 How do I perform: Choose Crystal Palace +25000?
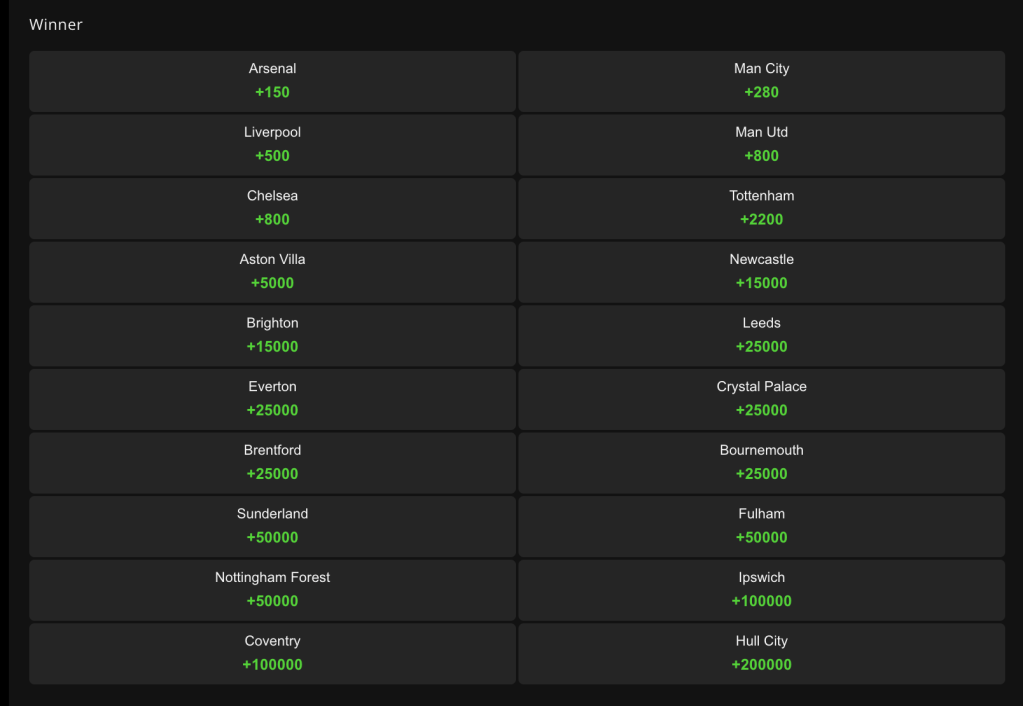click(761, 399)
